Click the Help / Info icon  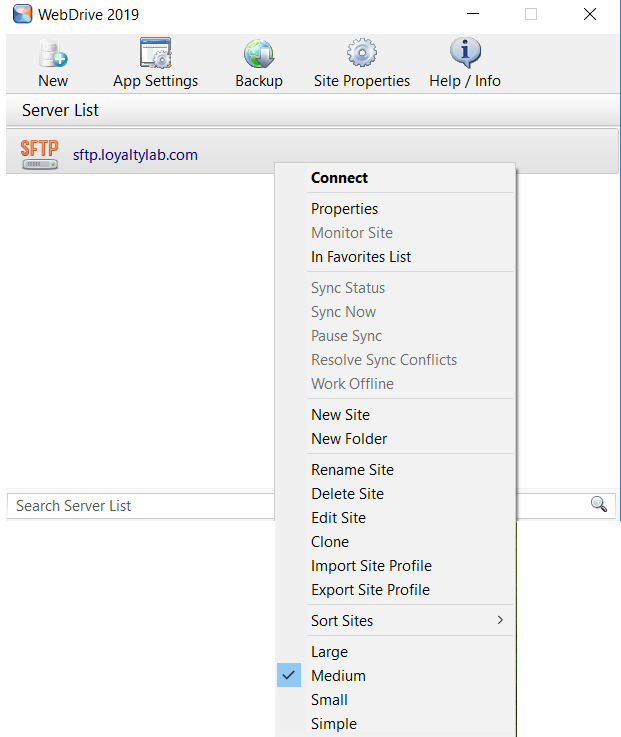[465, 54]
